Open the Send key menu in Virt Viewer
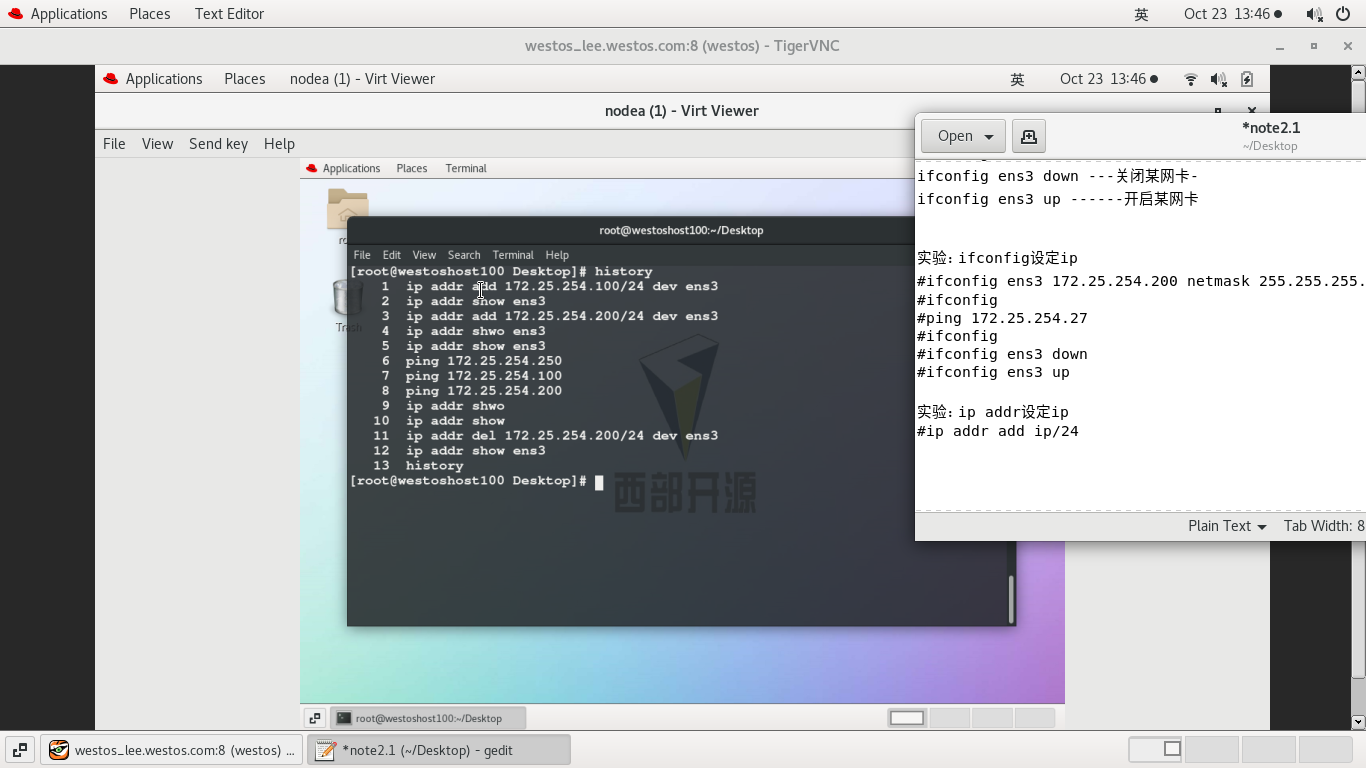The width and height of the screenshot is (1366, 768). point(218,143)
